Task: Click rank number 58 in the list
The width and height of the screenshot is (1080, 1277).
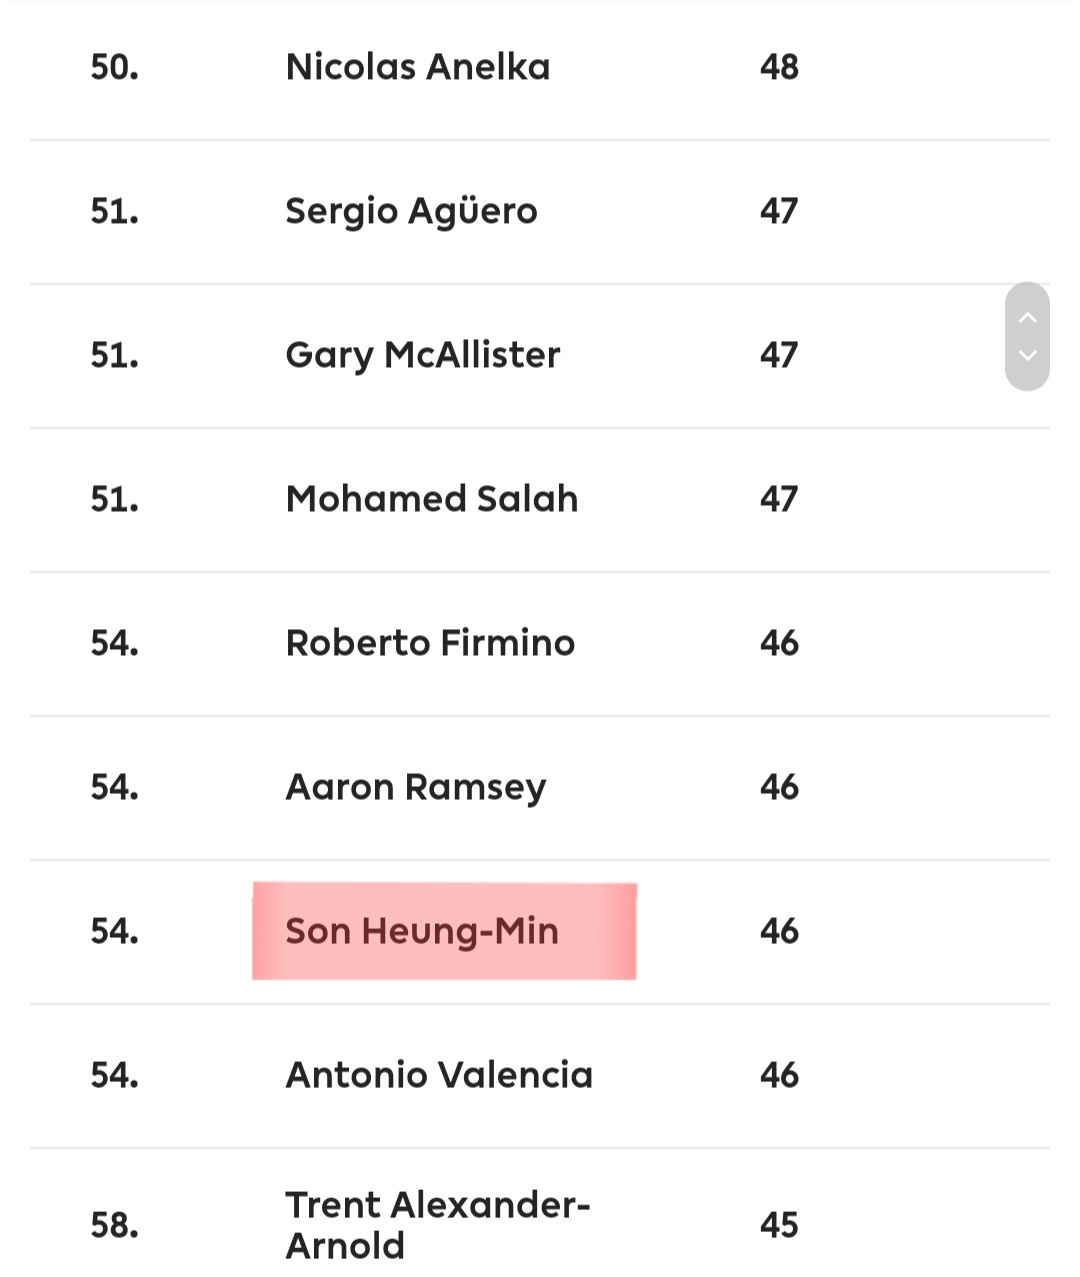Action: 114,1225
